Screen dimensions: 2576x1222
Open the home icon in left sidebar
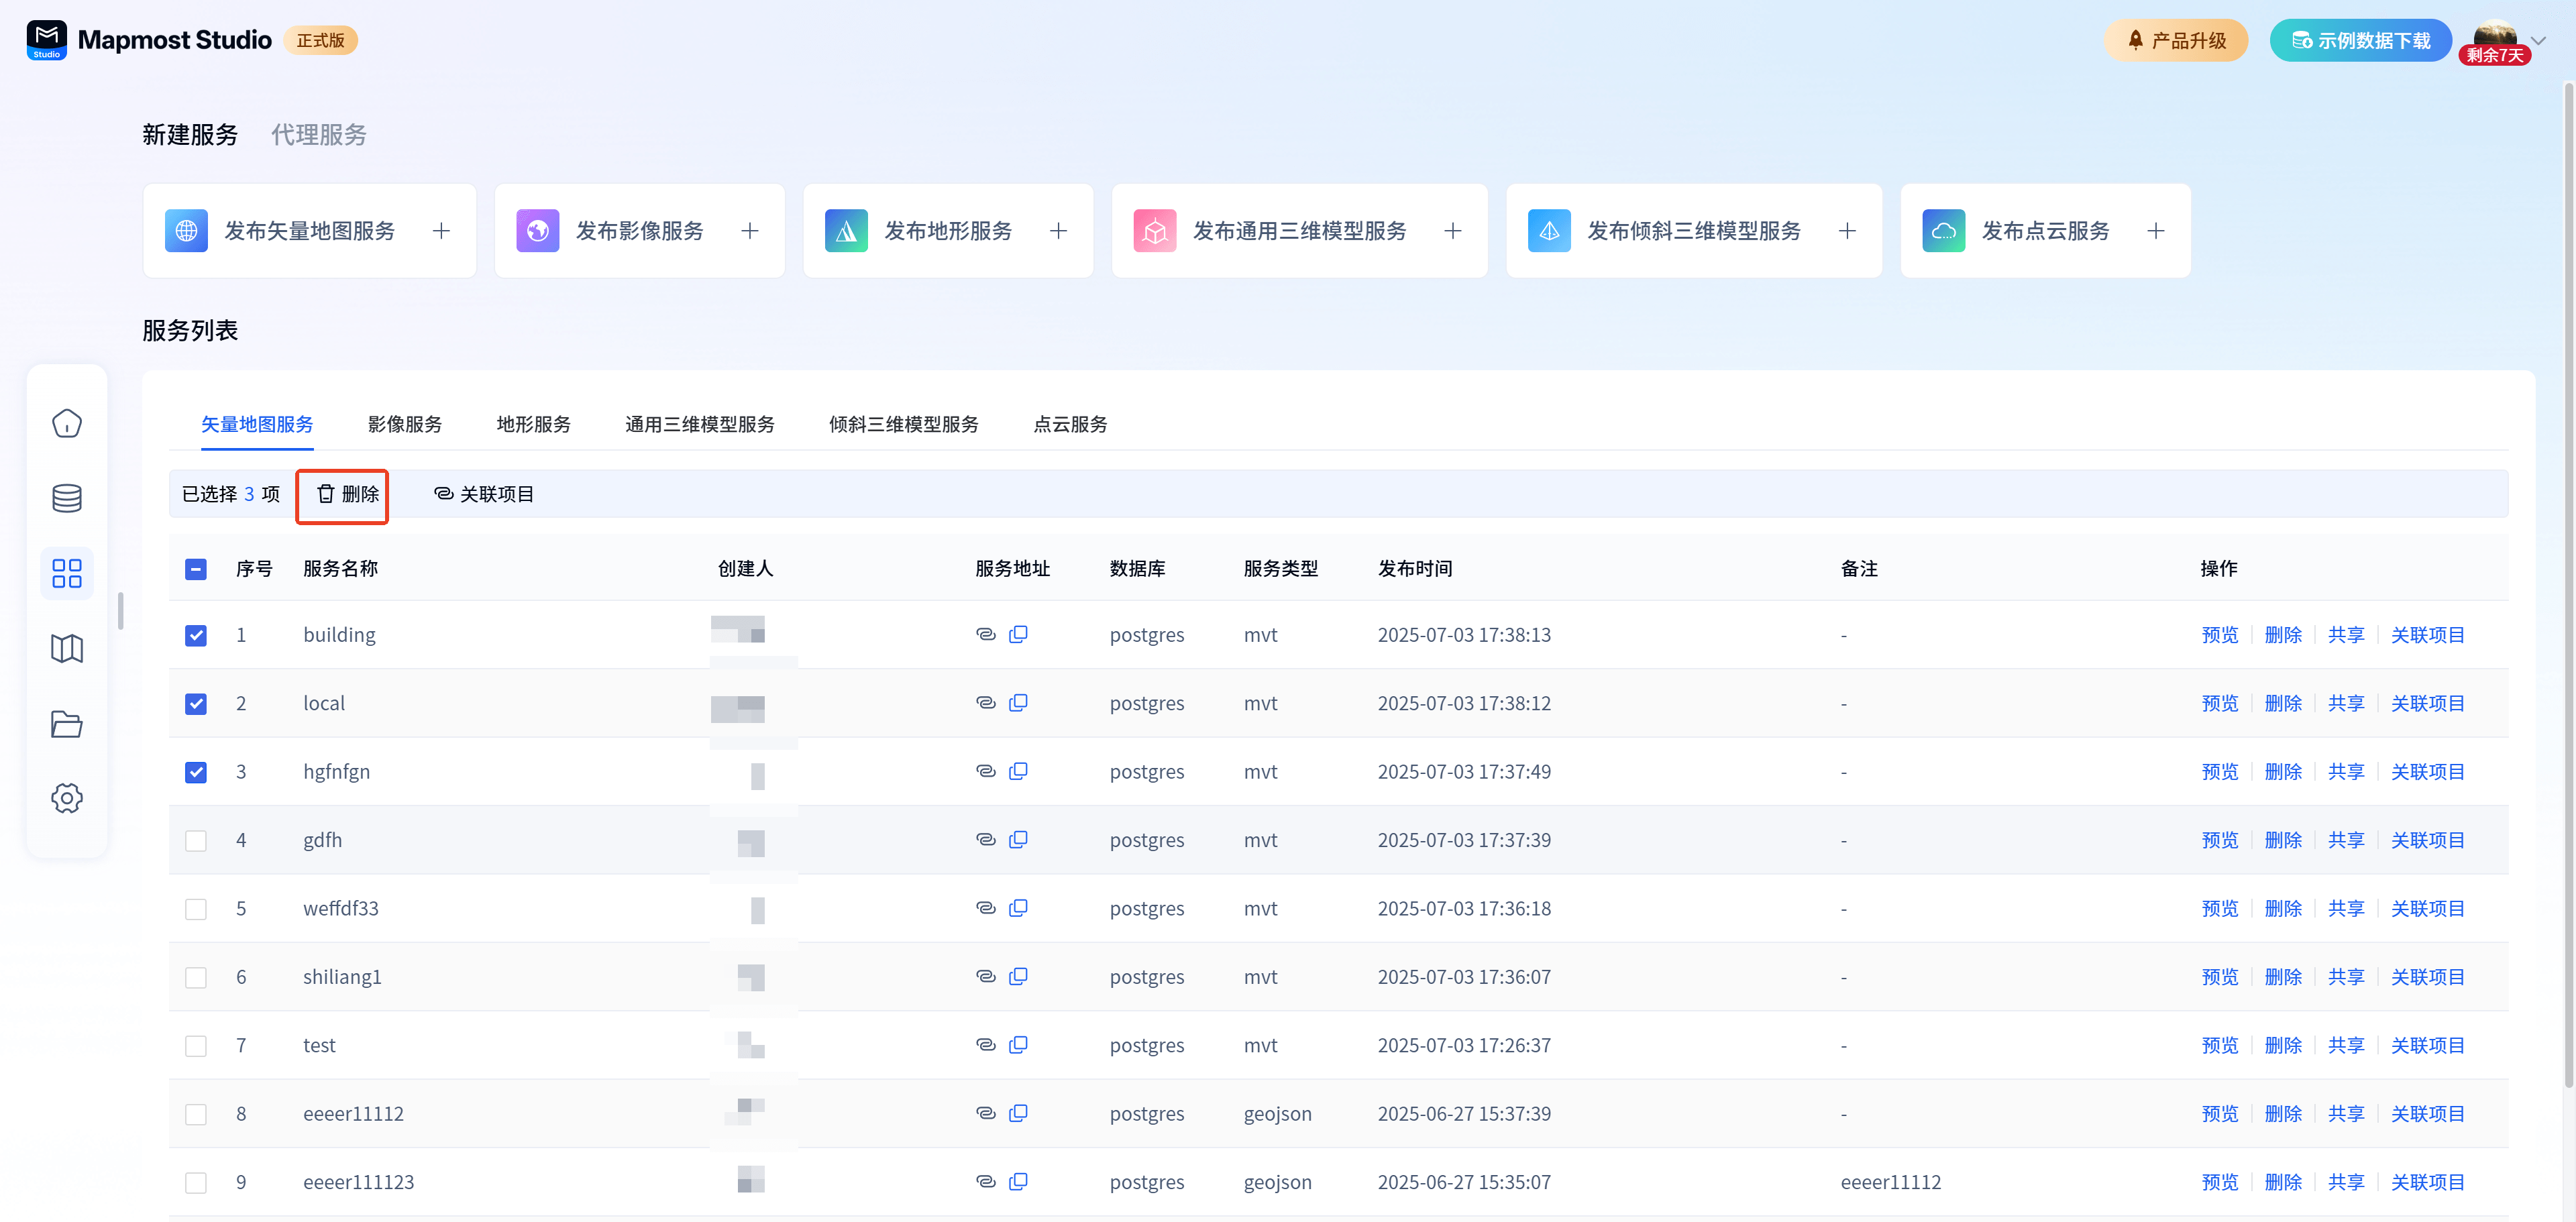pos(66,424)
